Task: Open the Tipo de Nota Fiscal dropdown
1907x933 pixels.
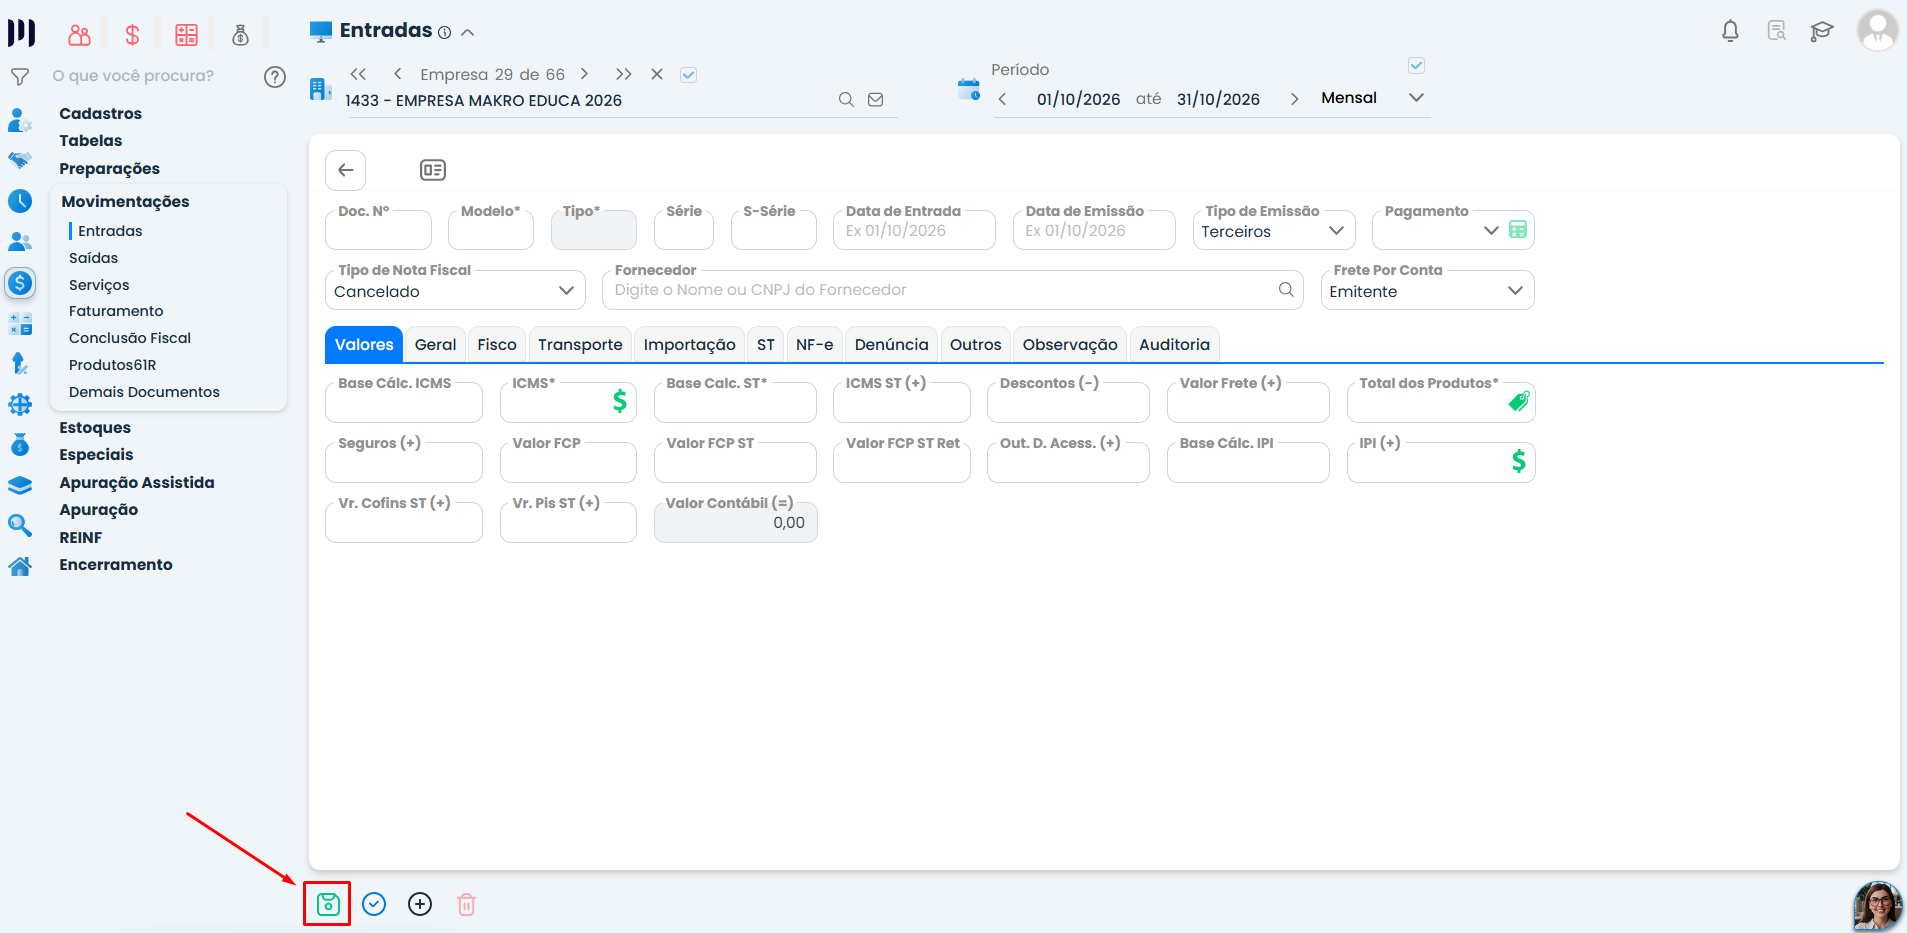Action: (x=455, y=291)
